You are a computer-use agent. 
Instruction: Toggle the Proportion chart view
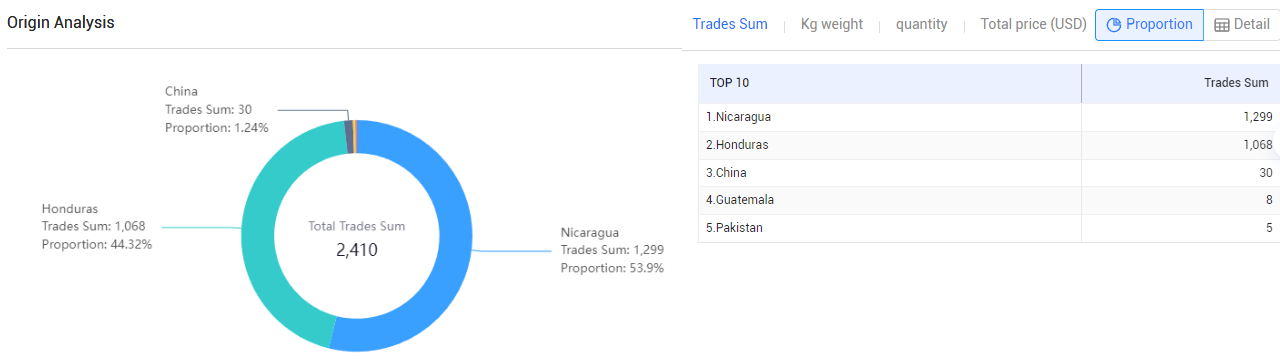pos(1149,25)
